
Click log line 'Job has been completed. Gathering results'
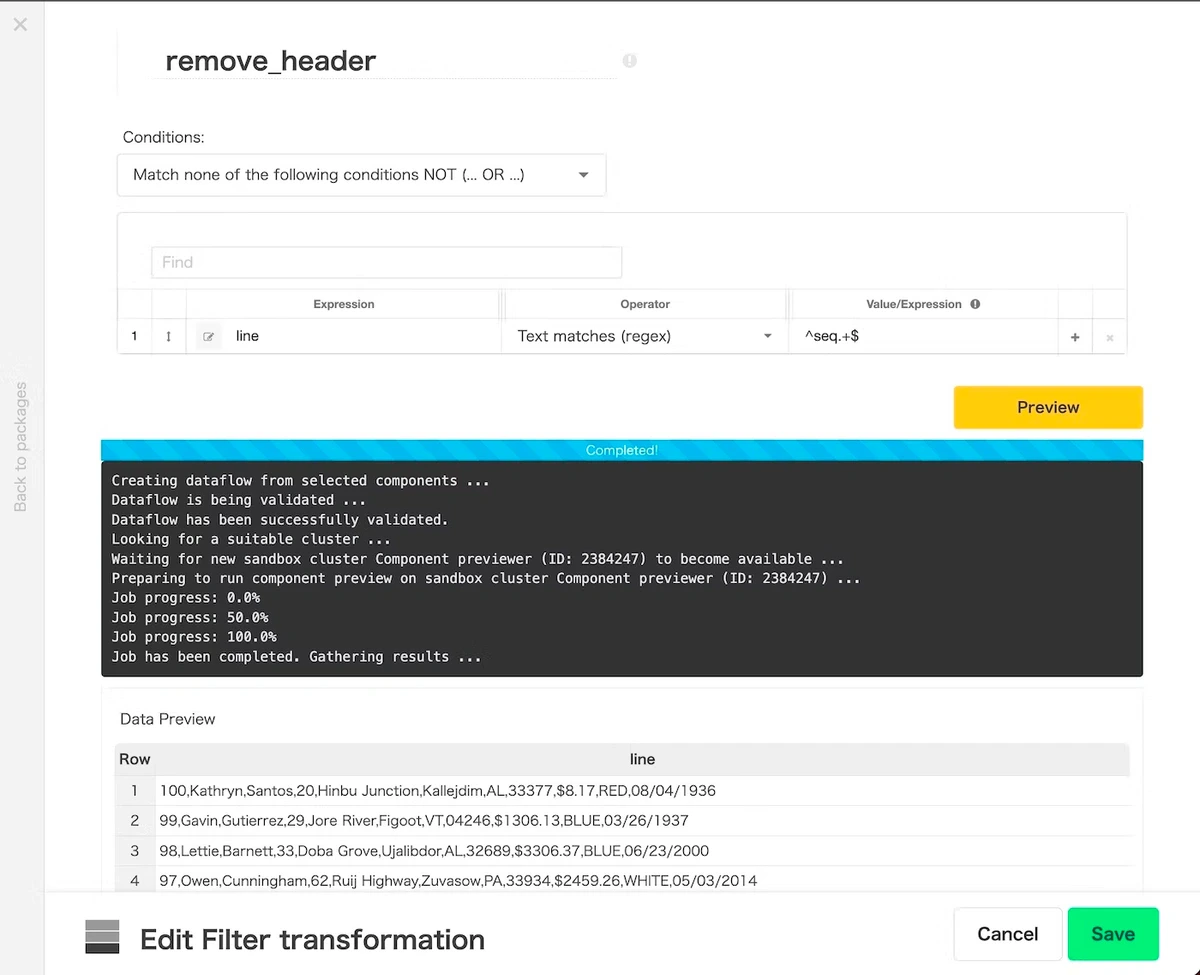296,657
